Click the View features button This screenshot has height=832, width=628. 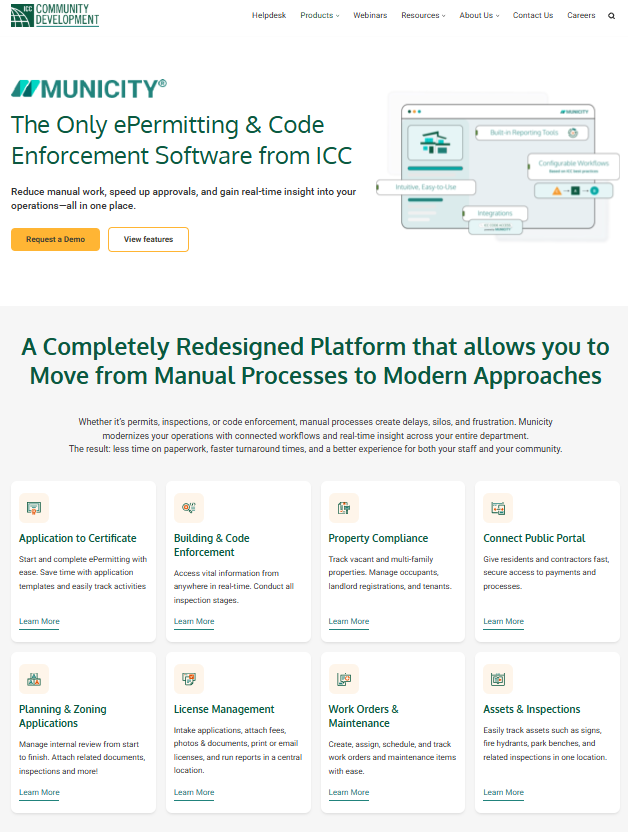point(149,239)
